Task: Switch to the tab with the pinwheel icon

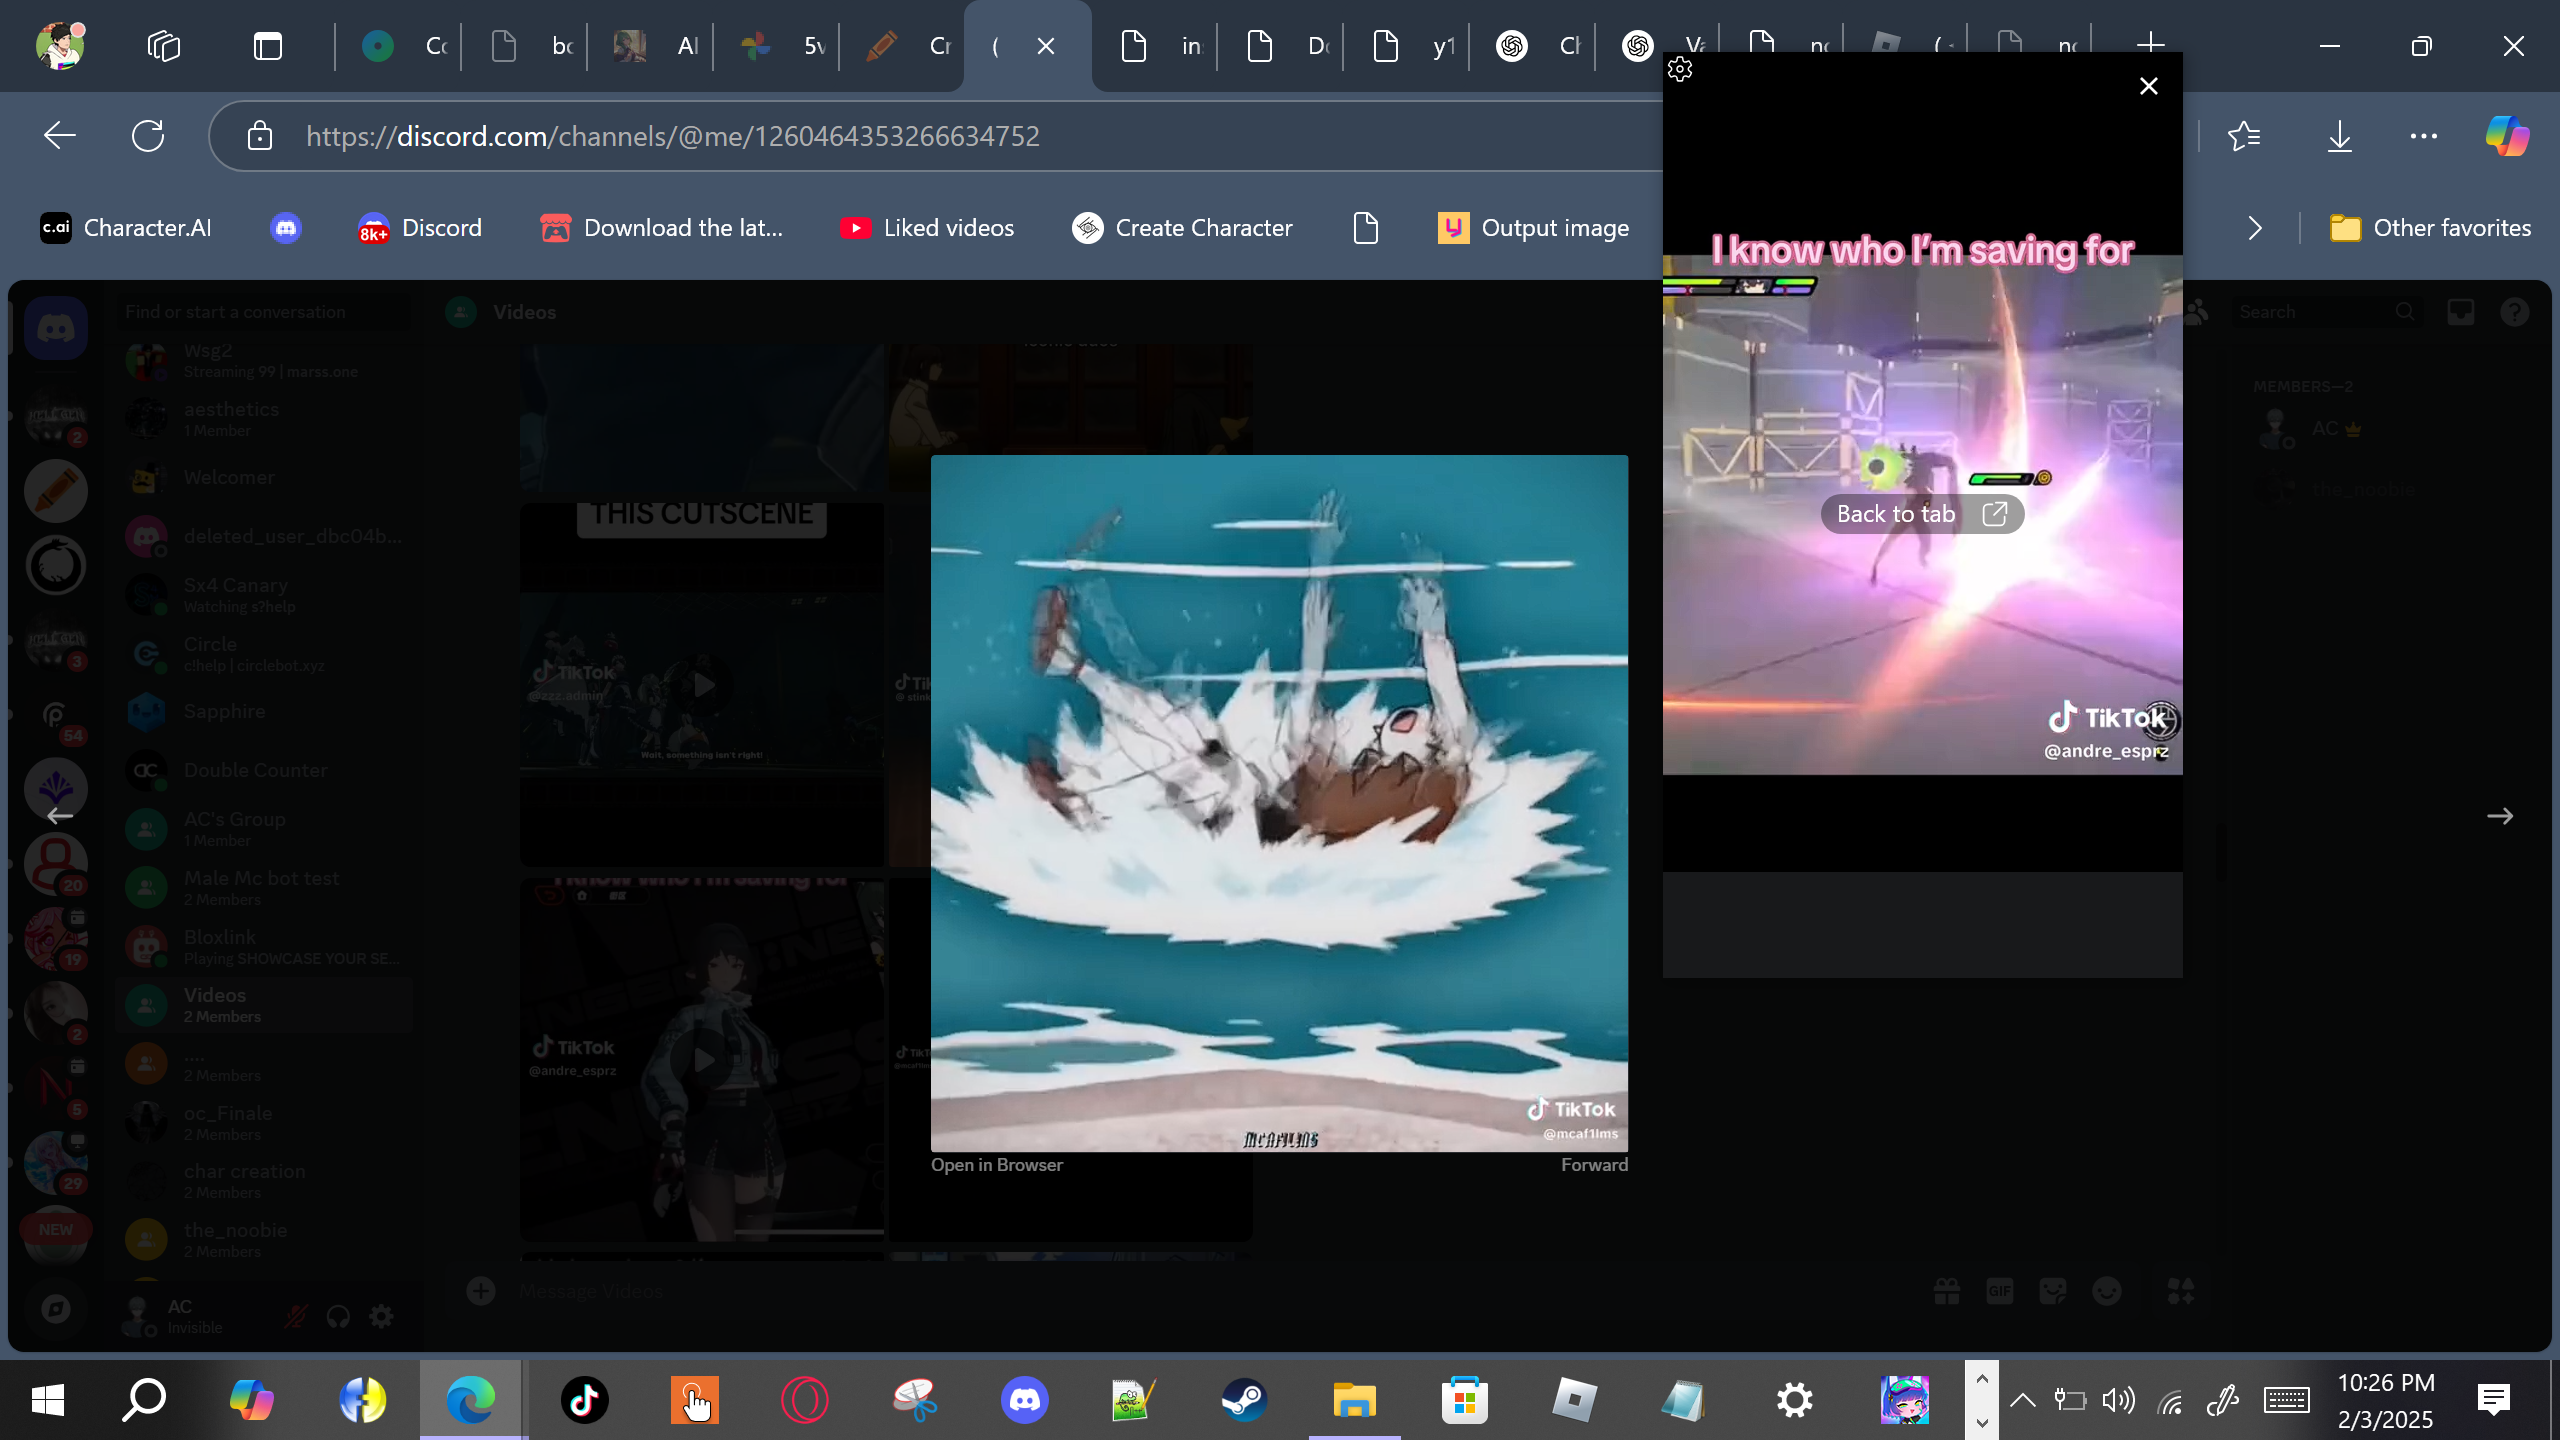Action: [780, 46]
